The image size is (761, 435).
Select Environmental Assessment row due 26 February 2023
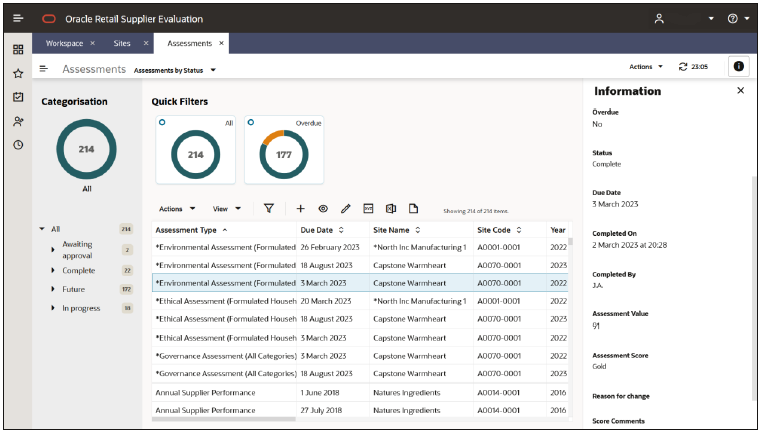tap(360, 247)
